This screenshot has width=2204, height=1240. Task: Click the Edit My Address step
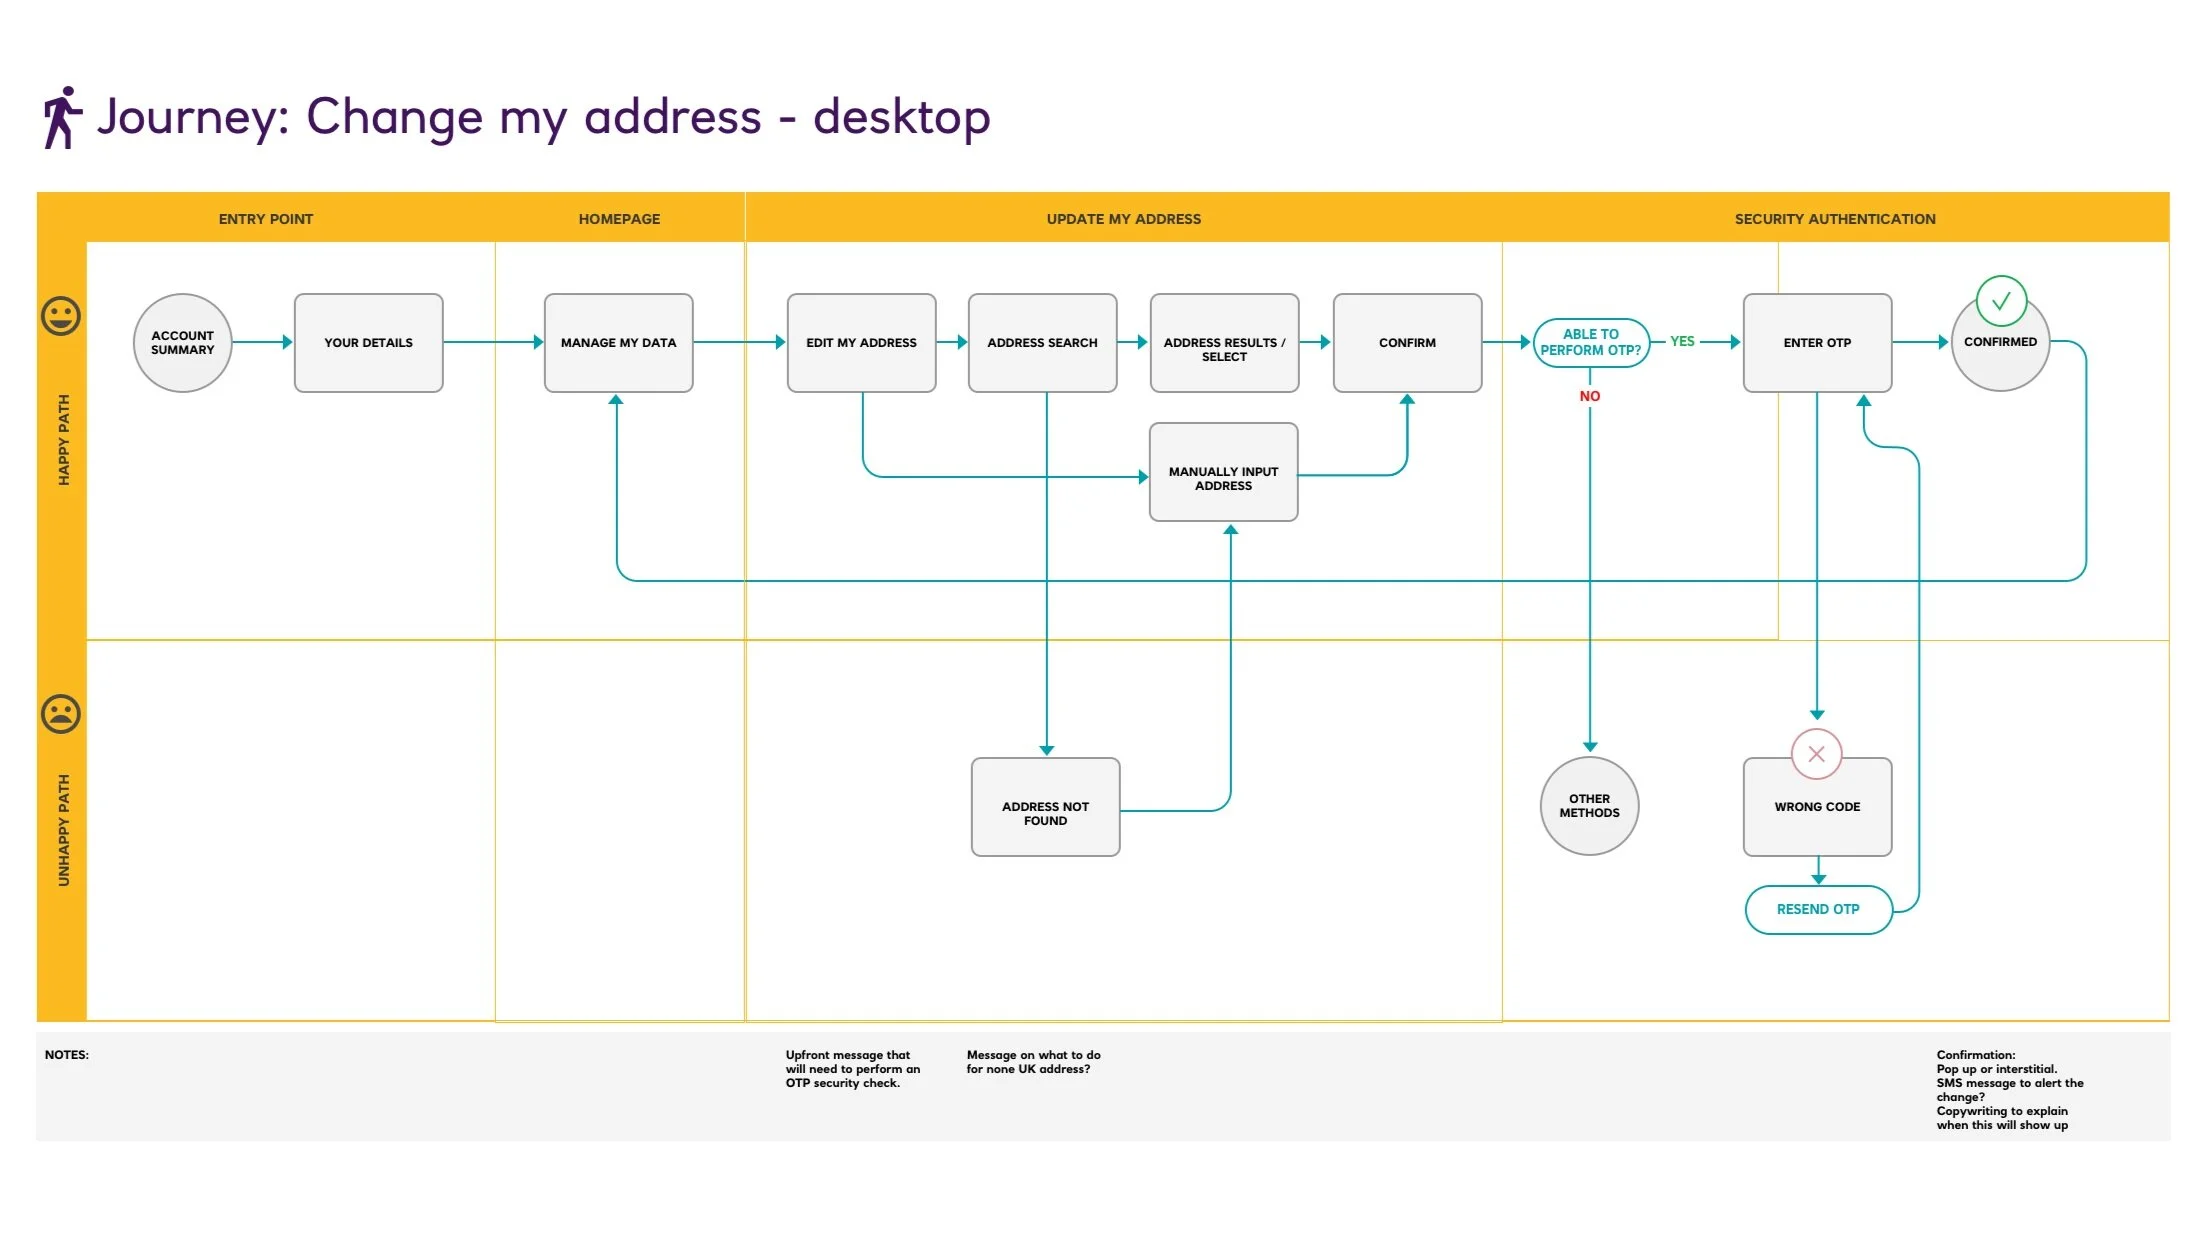point(861,343)
